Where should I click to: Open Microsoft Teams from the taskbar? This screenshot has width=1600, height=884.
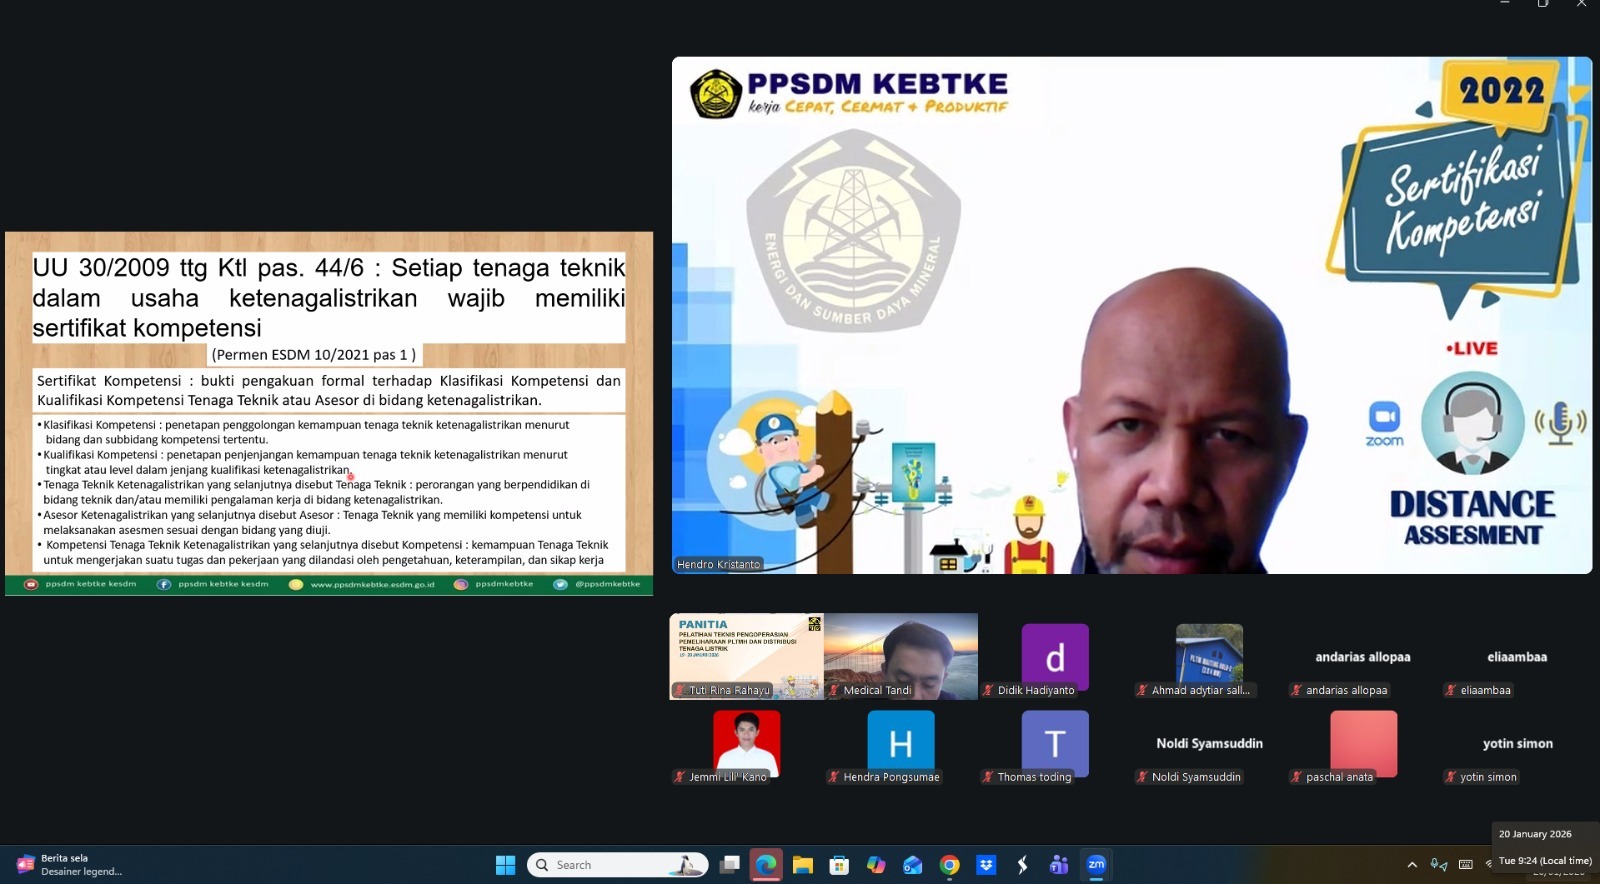click(1059, 865)
